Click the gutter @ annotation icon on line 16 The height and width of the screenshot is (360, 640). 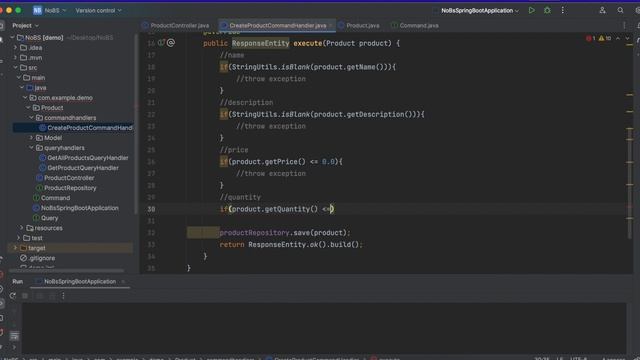(171, 42)
